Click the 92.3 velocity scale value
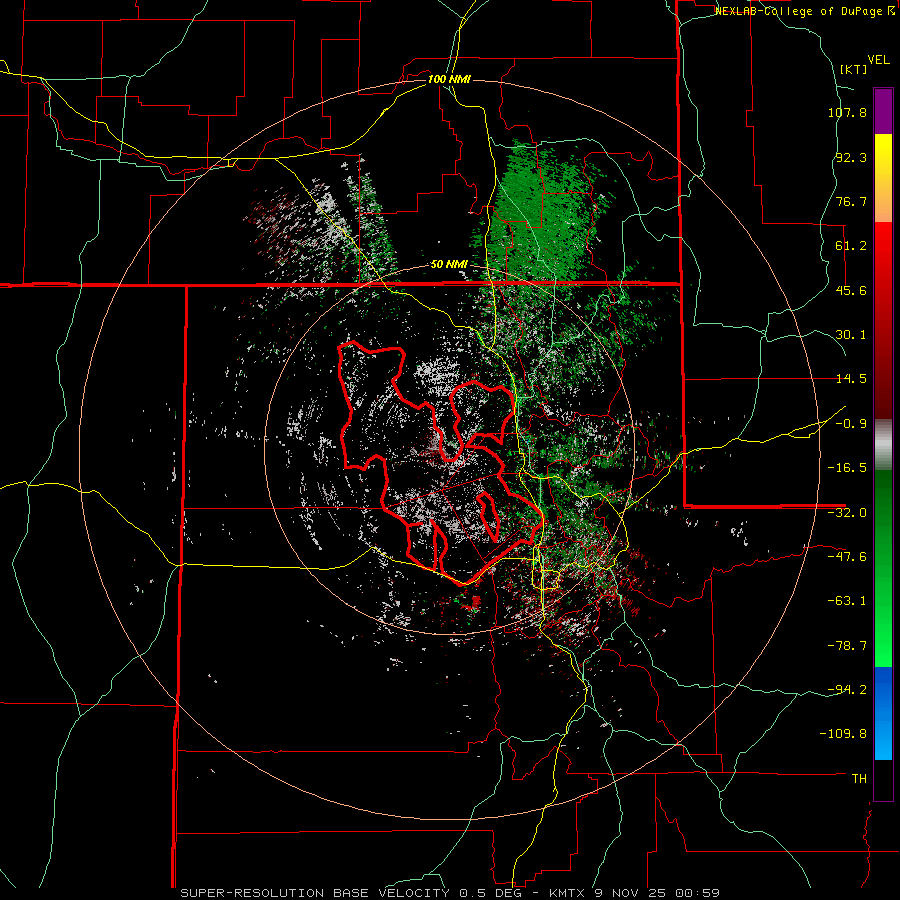The image size is (900, 900). tap(851, 157)
